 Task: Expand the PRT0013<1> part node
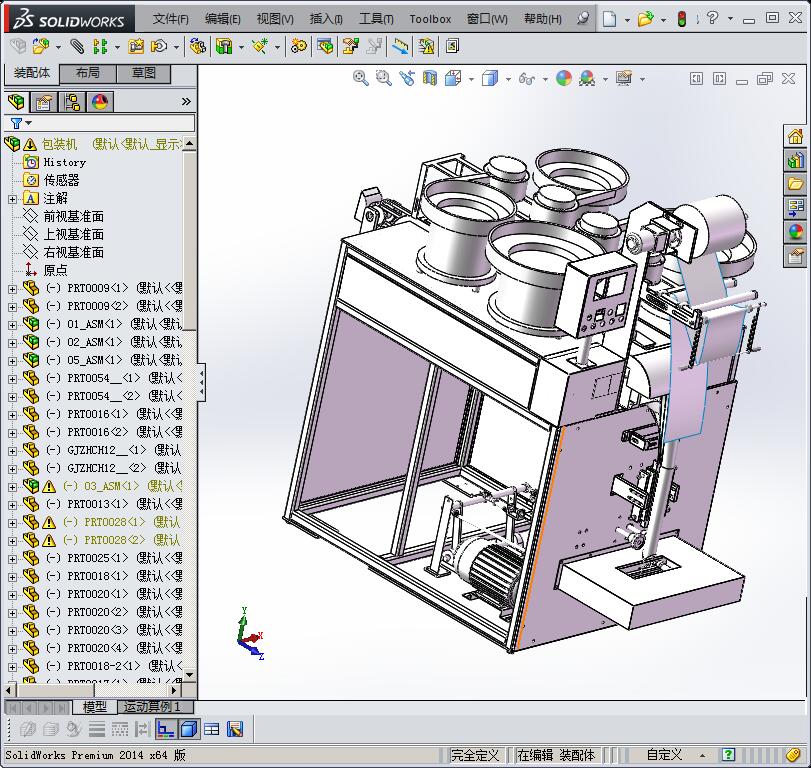coord(12,505)
